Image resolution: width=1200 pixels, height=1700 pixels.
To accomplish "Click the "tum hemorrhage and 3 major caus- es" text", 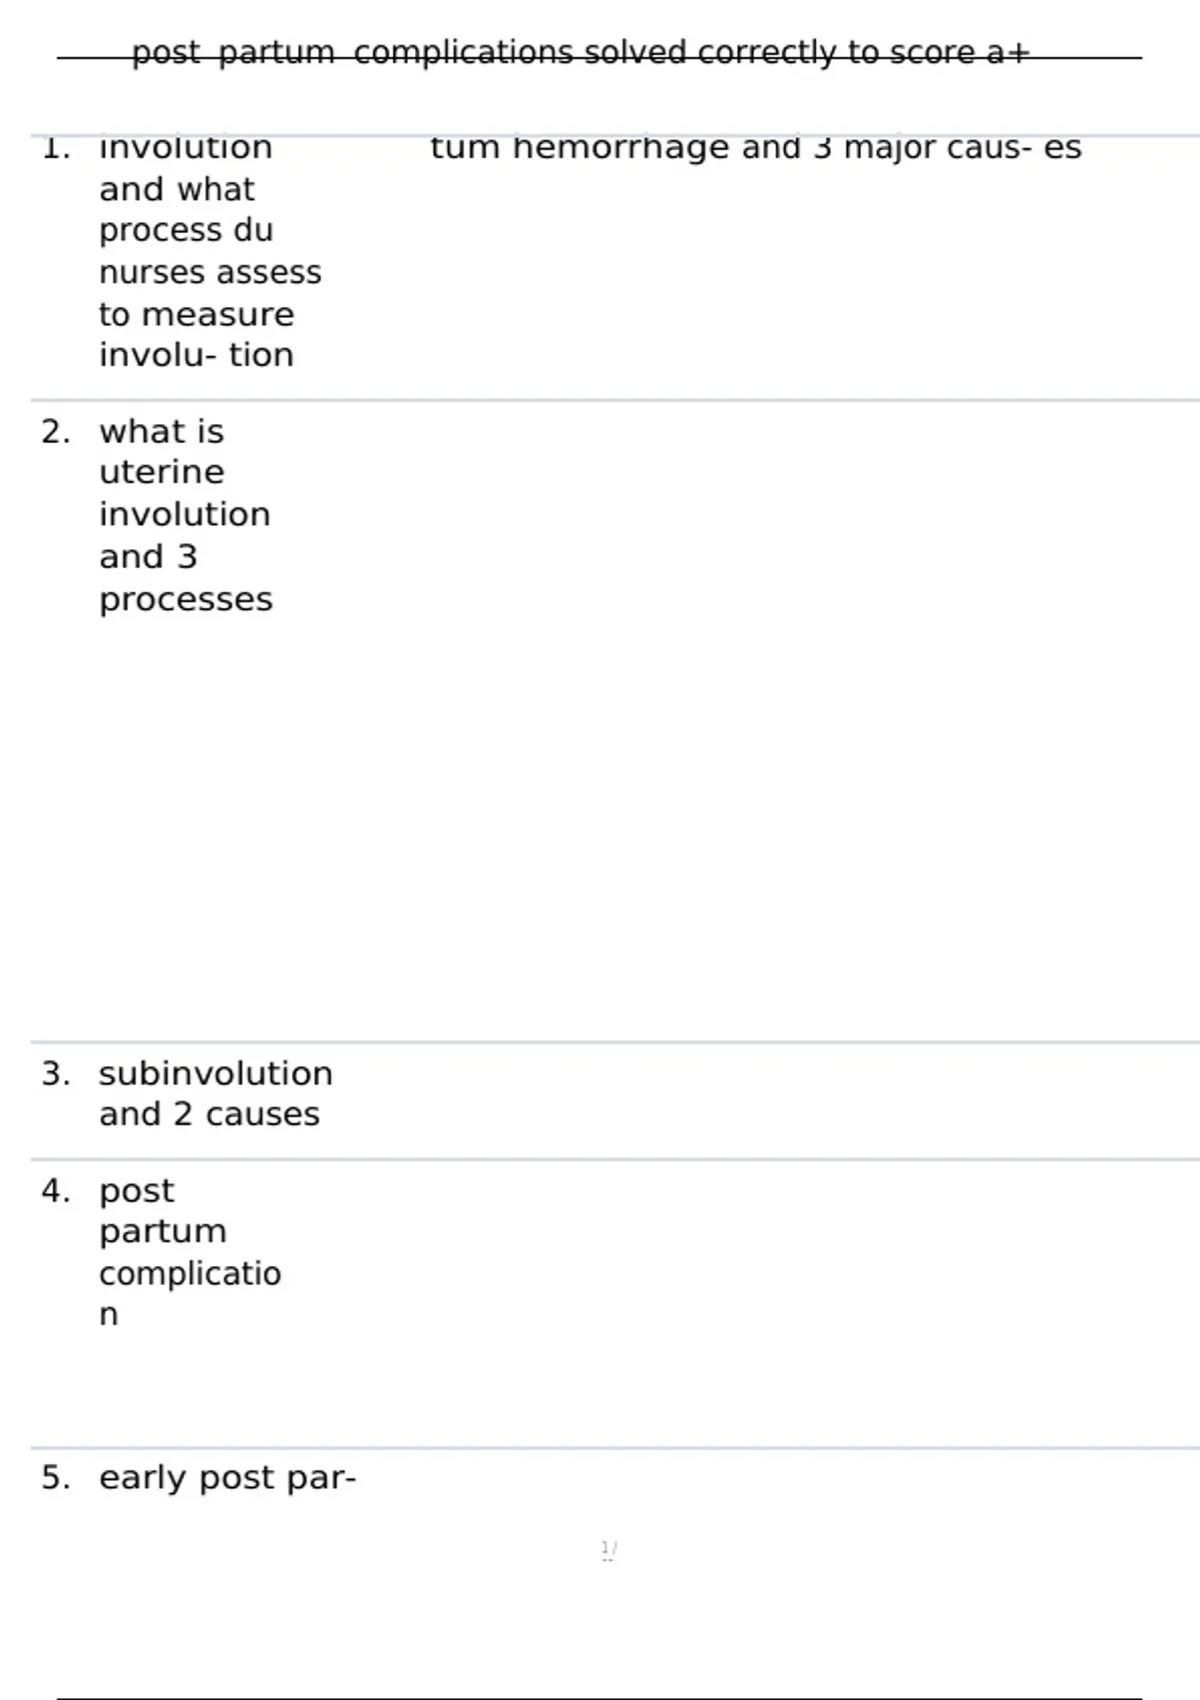I will 755,148.
